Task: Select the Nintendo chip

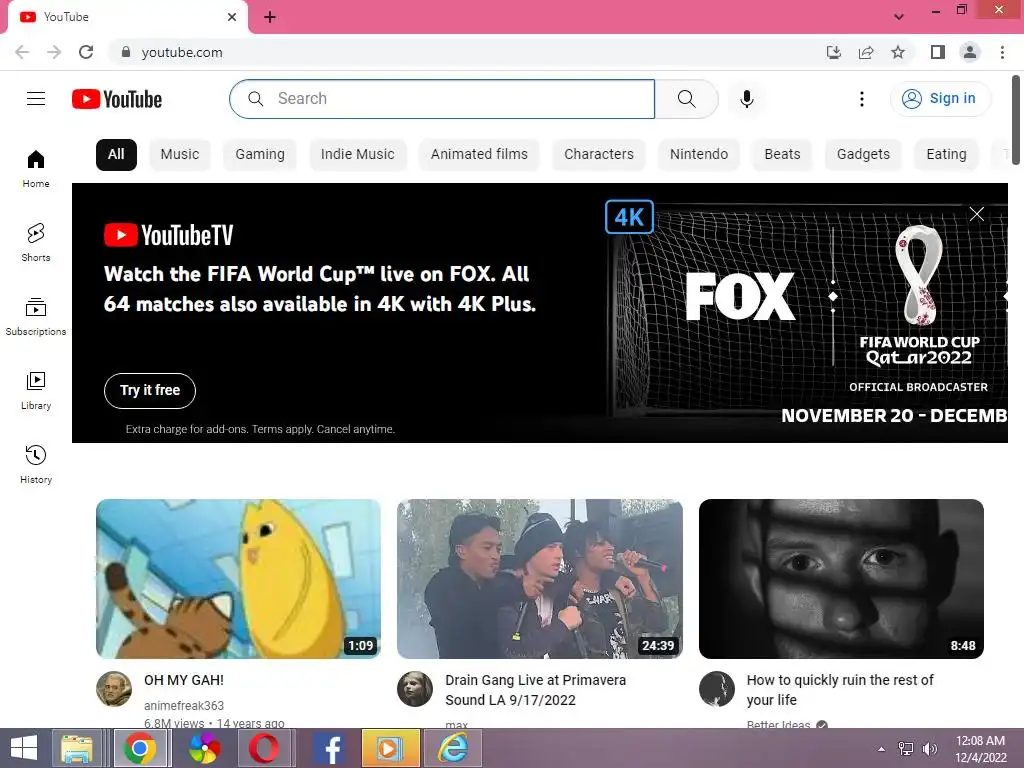Action: (x=699, y=155)
